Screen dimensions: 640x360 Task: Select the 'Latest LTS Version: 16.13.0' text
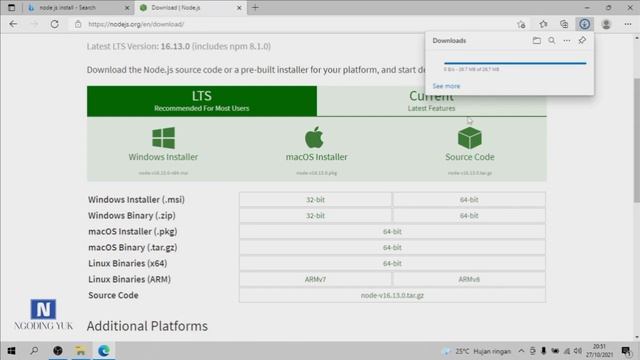[x=138, y=46]
